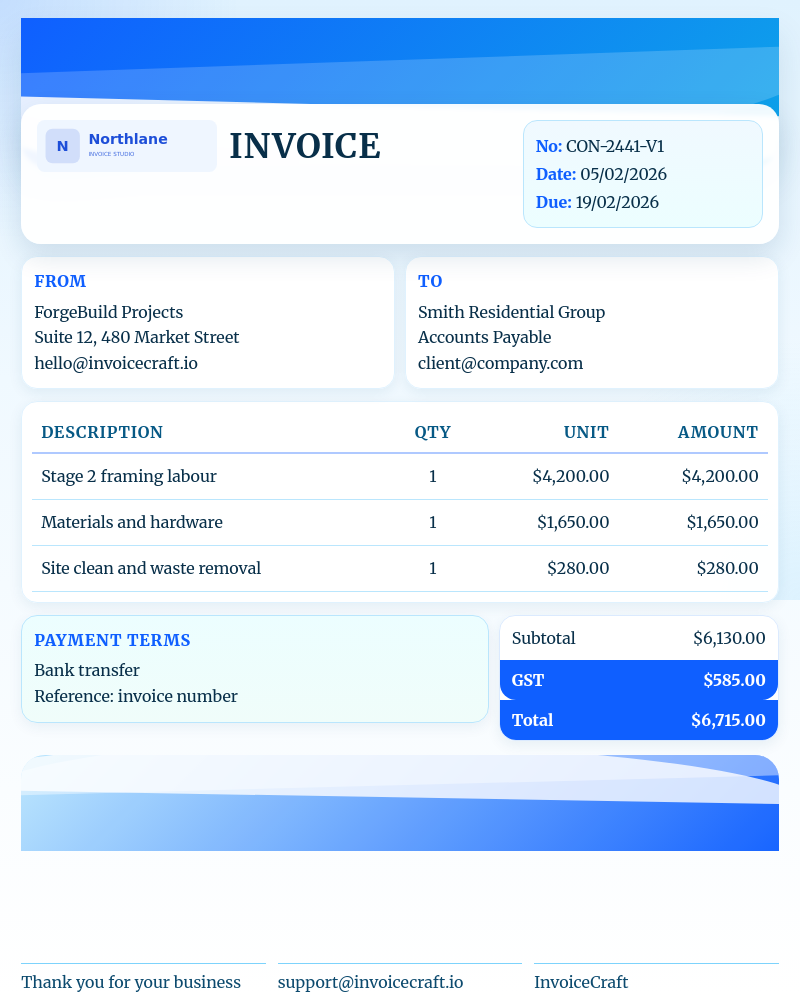Click the PAYMENT TERMS heading
800x995 pixels.
112,640
